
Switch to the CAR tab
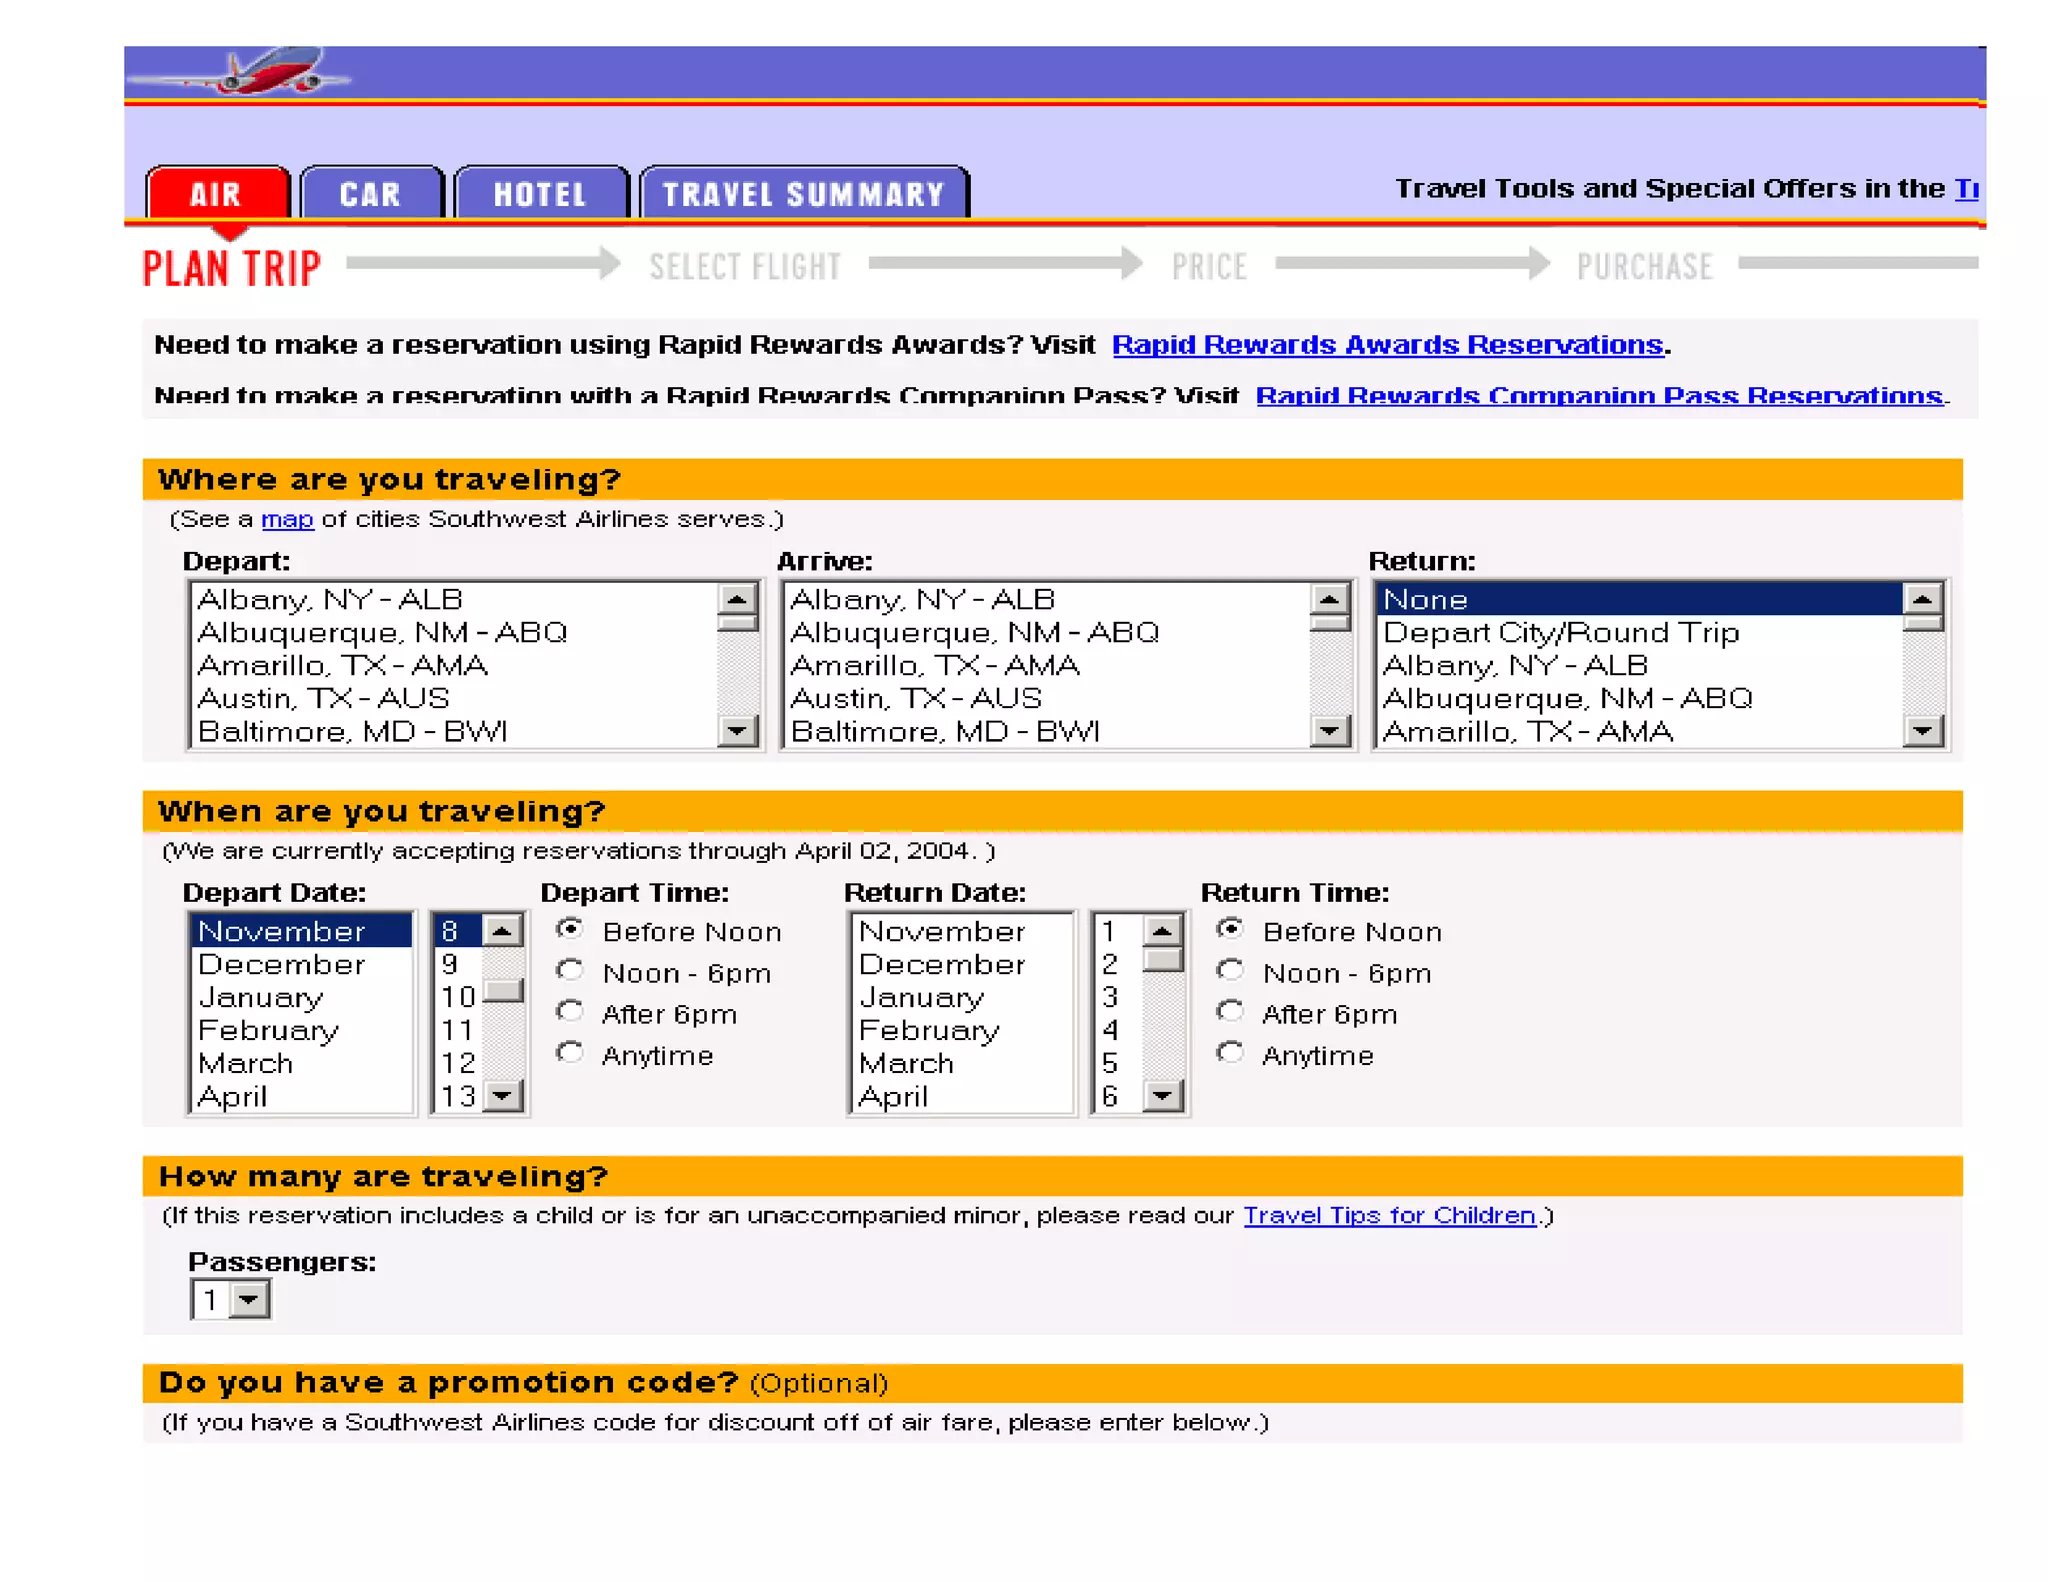point(371,194)
